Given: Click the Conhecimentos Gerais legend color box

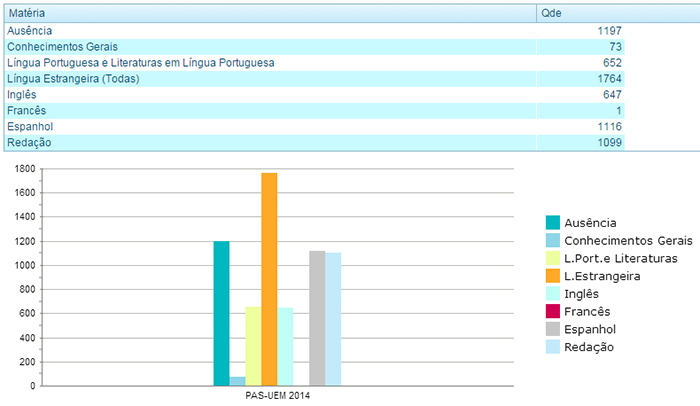Looking at the screenshot, I should pos(553,241).
